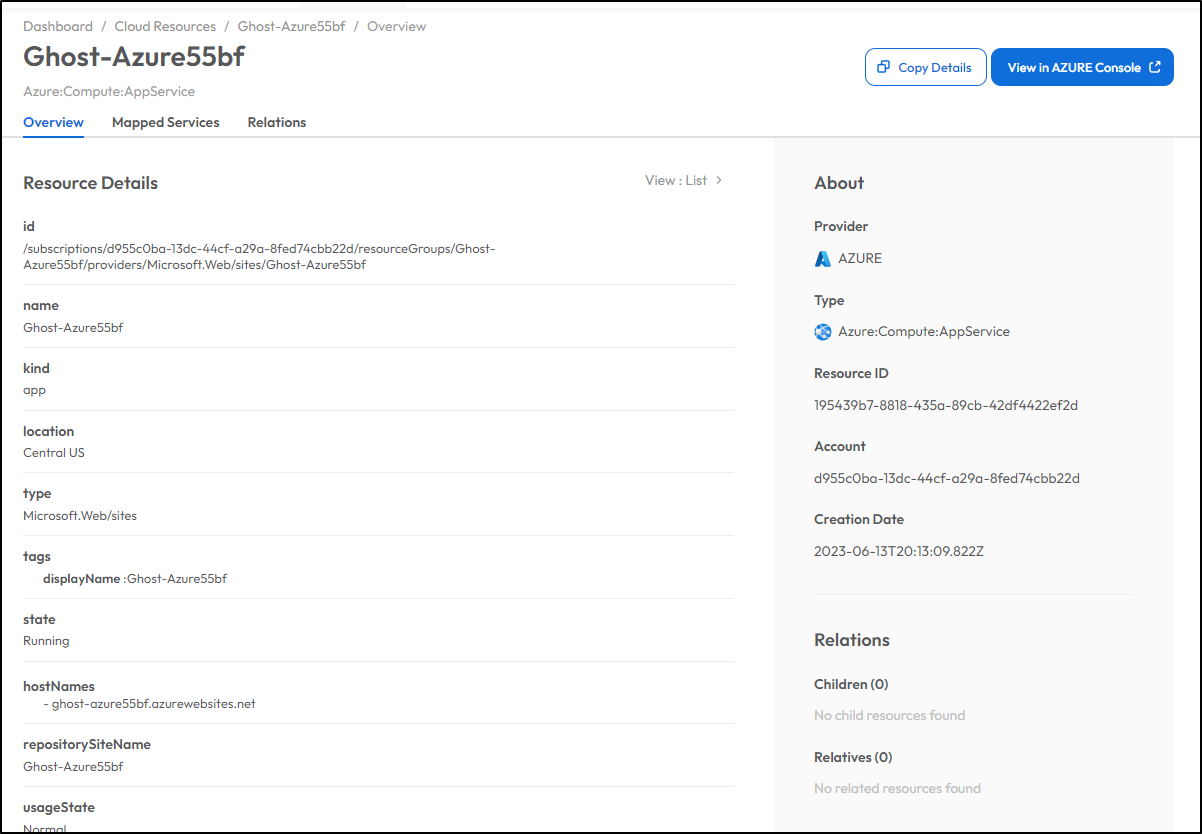
Task: Click the Copy Details button
Action: 925,67
